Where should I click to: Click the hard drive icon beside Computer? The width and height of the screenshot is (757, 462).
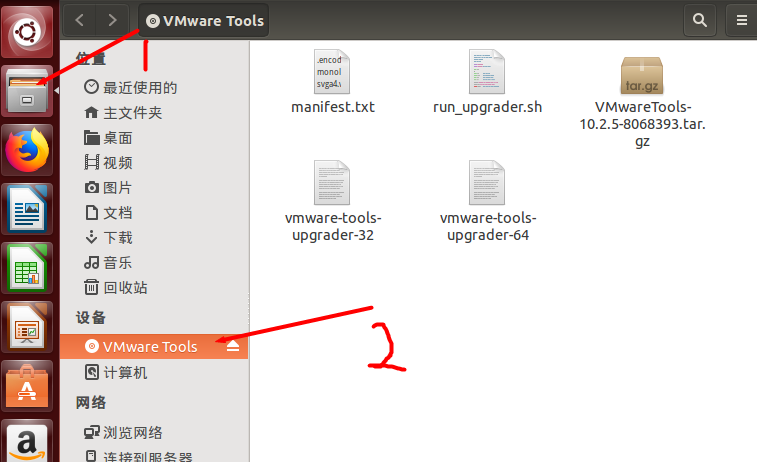pyautogui.click(x=92, y=372)
